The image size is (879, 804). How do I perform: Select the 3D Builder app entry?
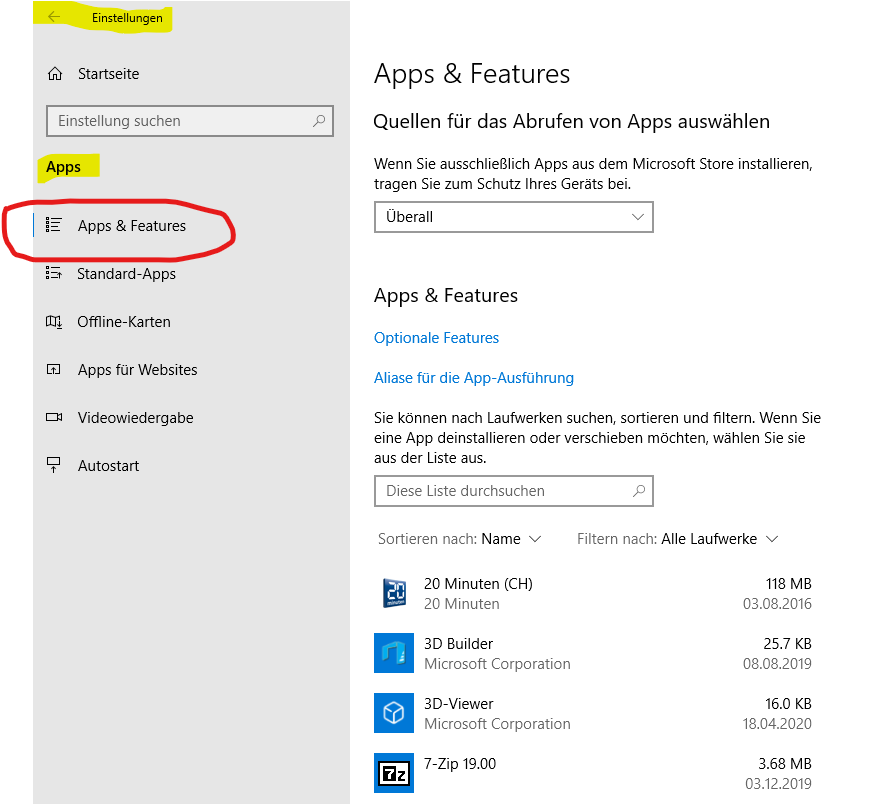click(593, 653)
